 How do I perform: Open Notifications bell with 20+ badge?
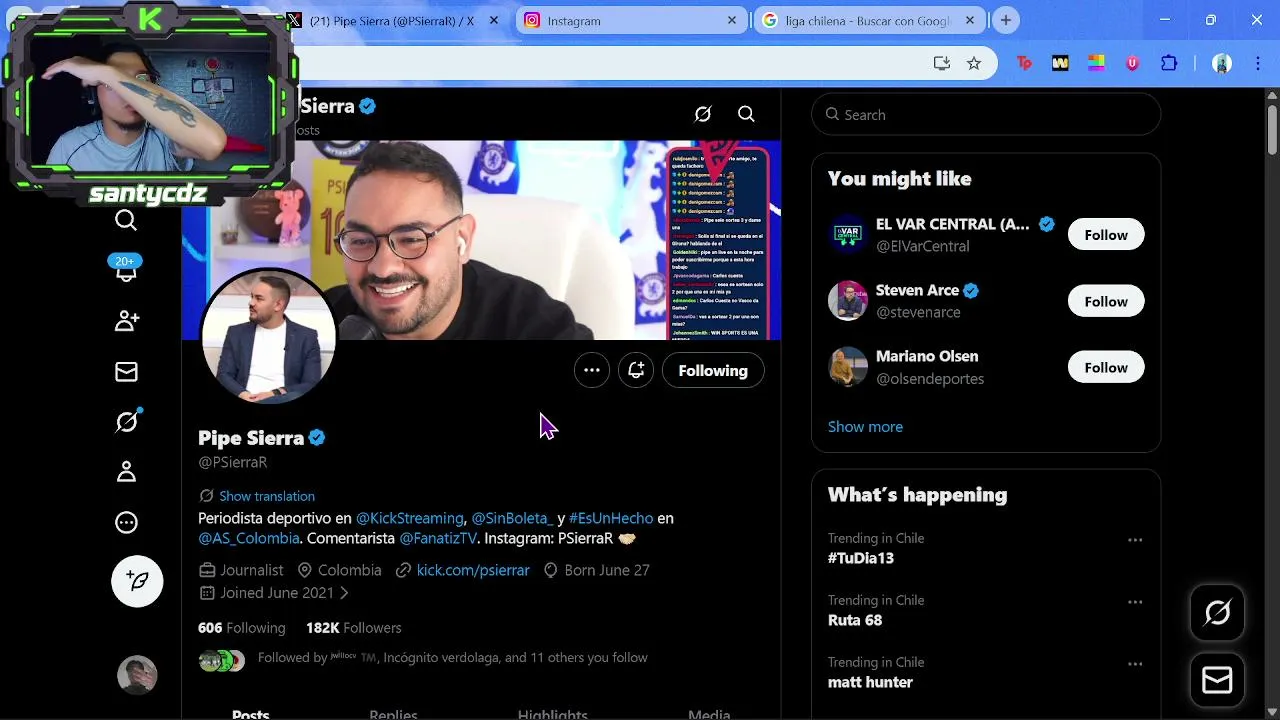point(126,269)
